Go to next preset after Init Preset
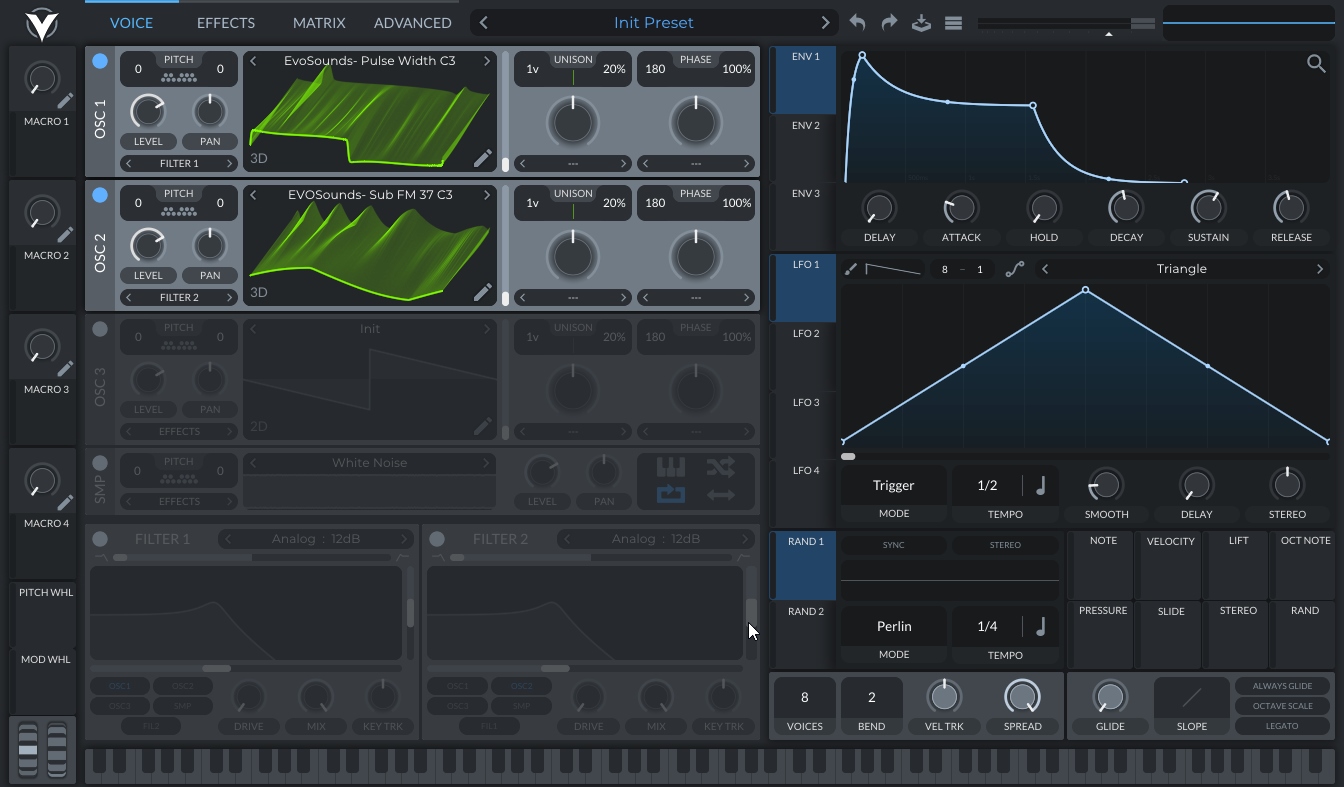This screenshot has width=1344, height=787. 825,23
